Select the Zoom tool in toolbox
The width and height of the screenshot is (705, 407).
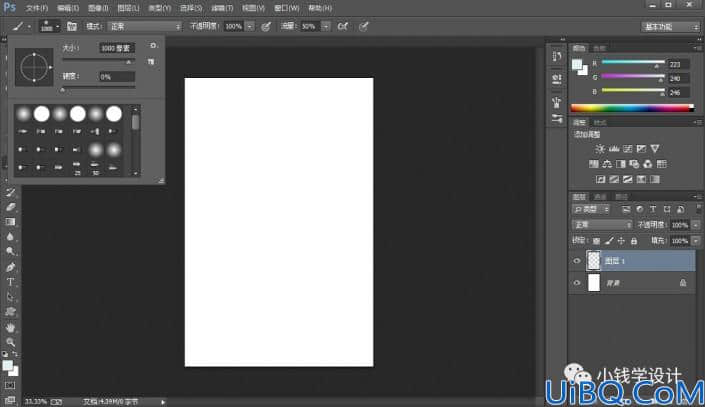(x=10, y=342)
